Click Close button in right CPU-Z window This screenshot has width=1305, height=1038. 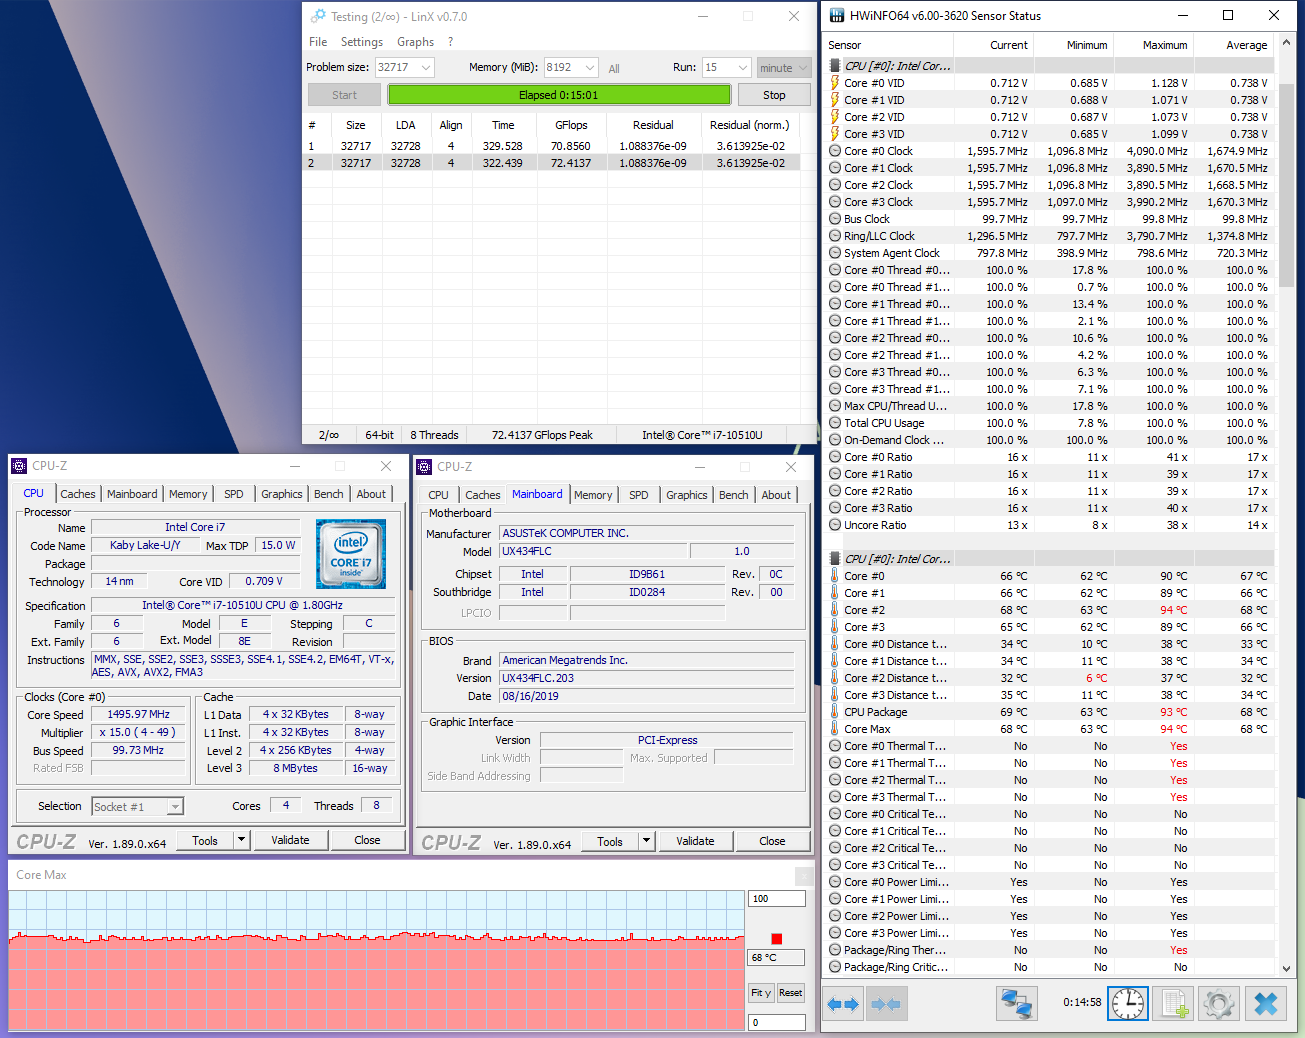pos(772,841)
